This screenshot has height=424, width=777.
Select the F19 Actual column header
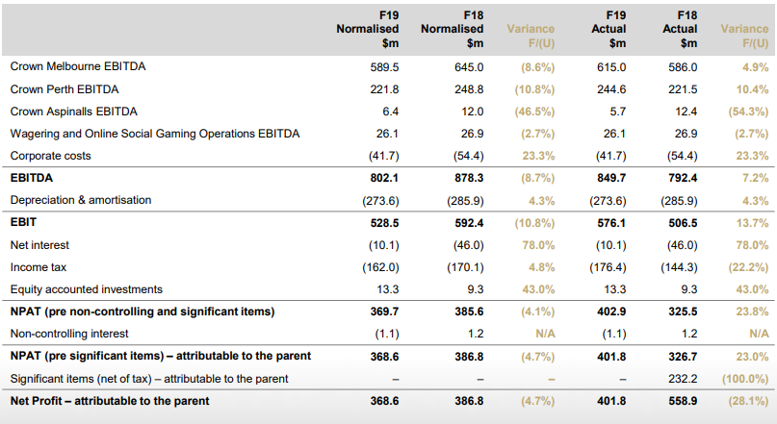click(x=609, y=29)
